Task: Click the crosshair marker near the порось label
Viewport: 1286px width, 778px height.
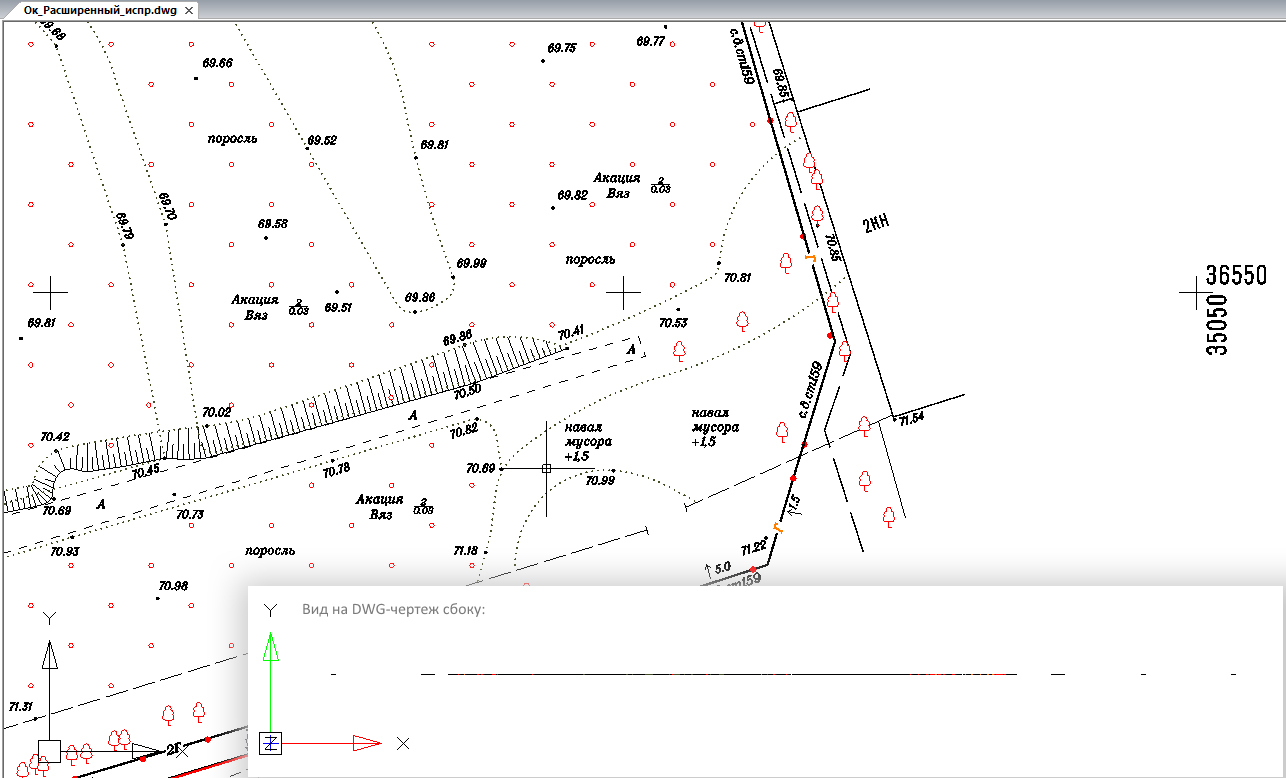Action: point(624,291)
